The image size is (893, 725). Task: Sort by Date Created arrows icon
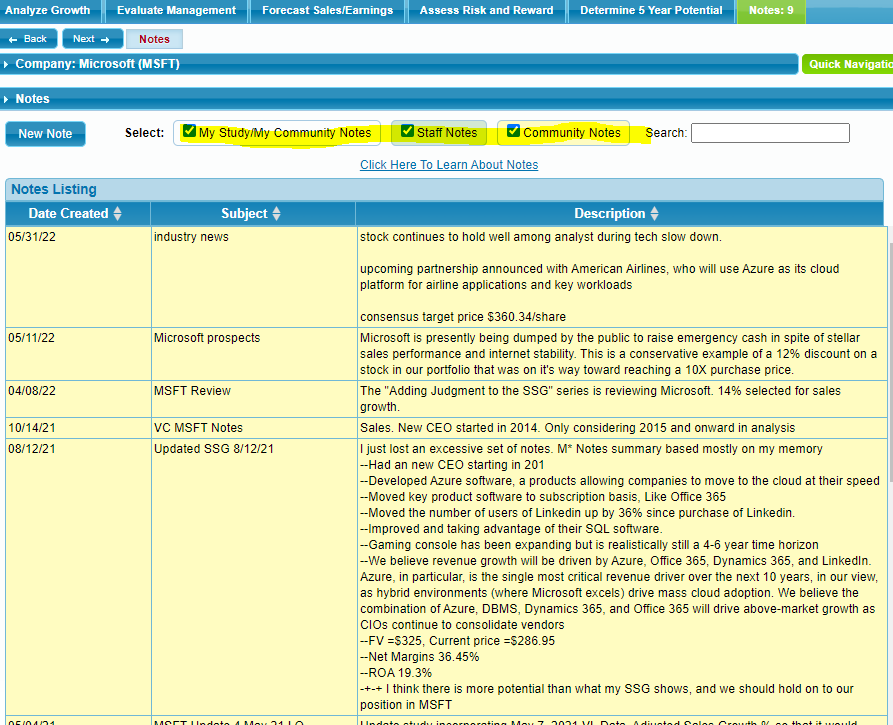point(117,214)
